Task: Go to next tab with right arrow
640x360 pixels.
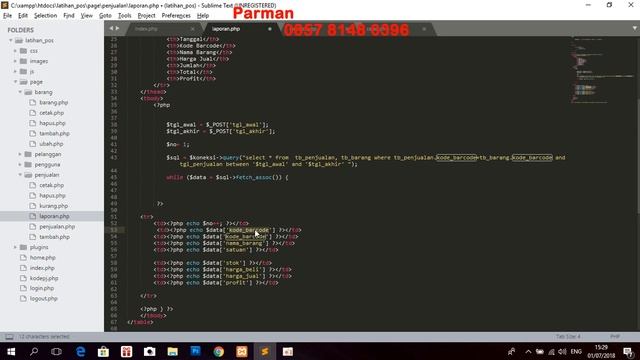Action: pyautogui.click(x=118, y=29)
